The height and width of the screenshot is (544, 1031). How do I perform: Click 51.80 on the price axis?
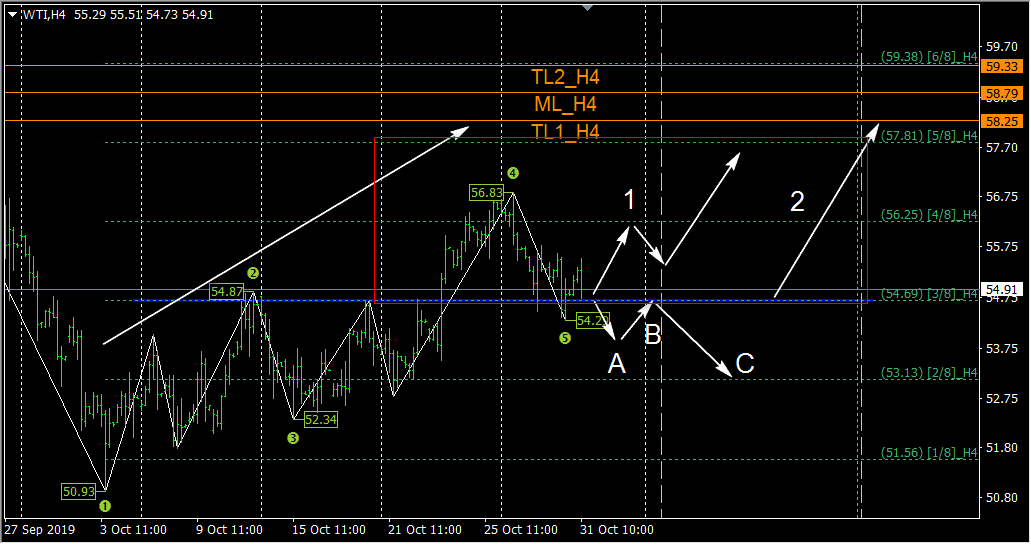pos(1001,447)
